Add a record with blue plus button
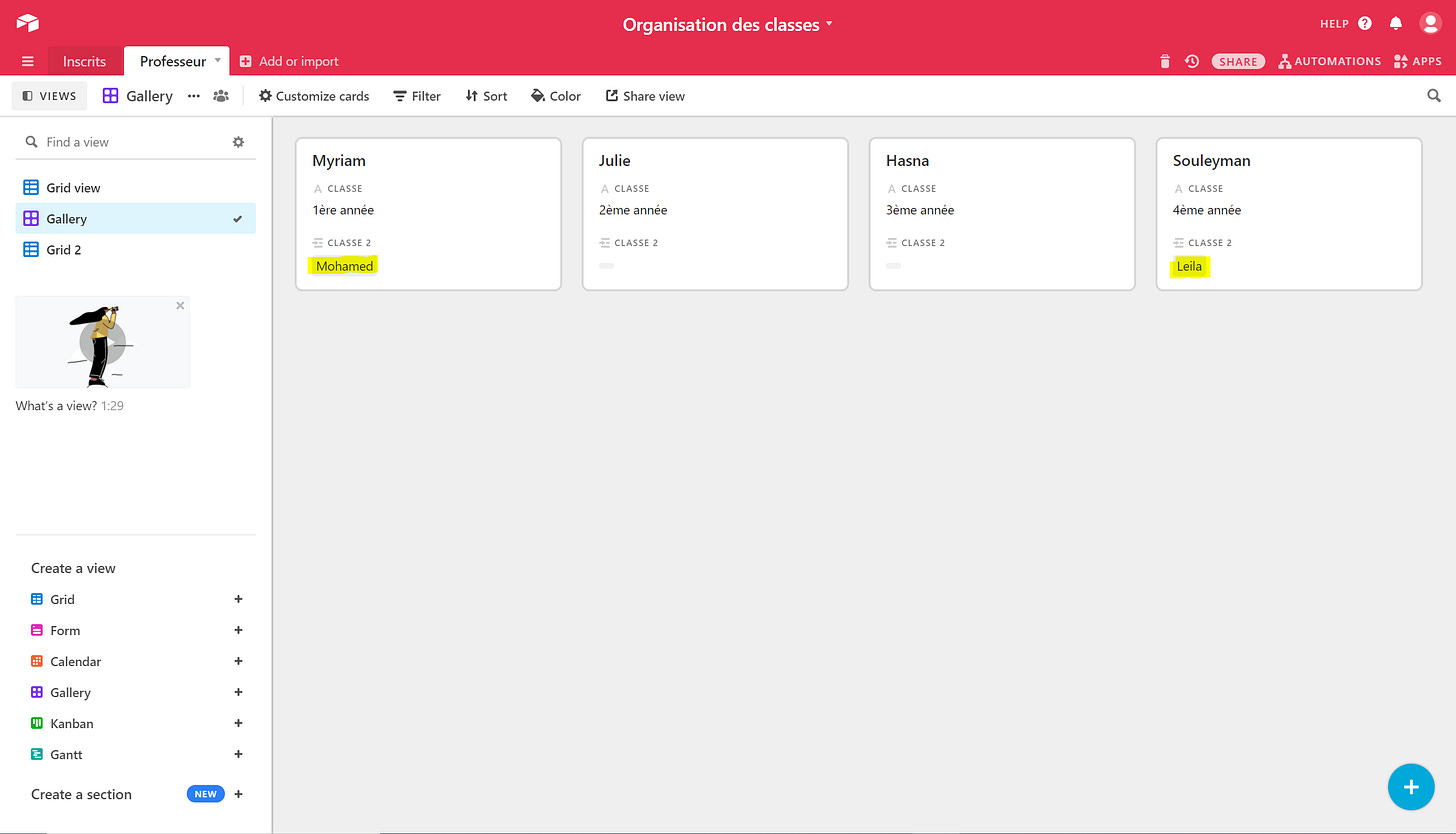This screenshot has height=834, width=1456. pyautogui.click(x=1411, y=786)
